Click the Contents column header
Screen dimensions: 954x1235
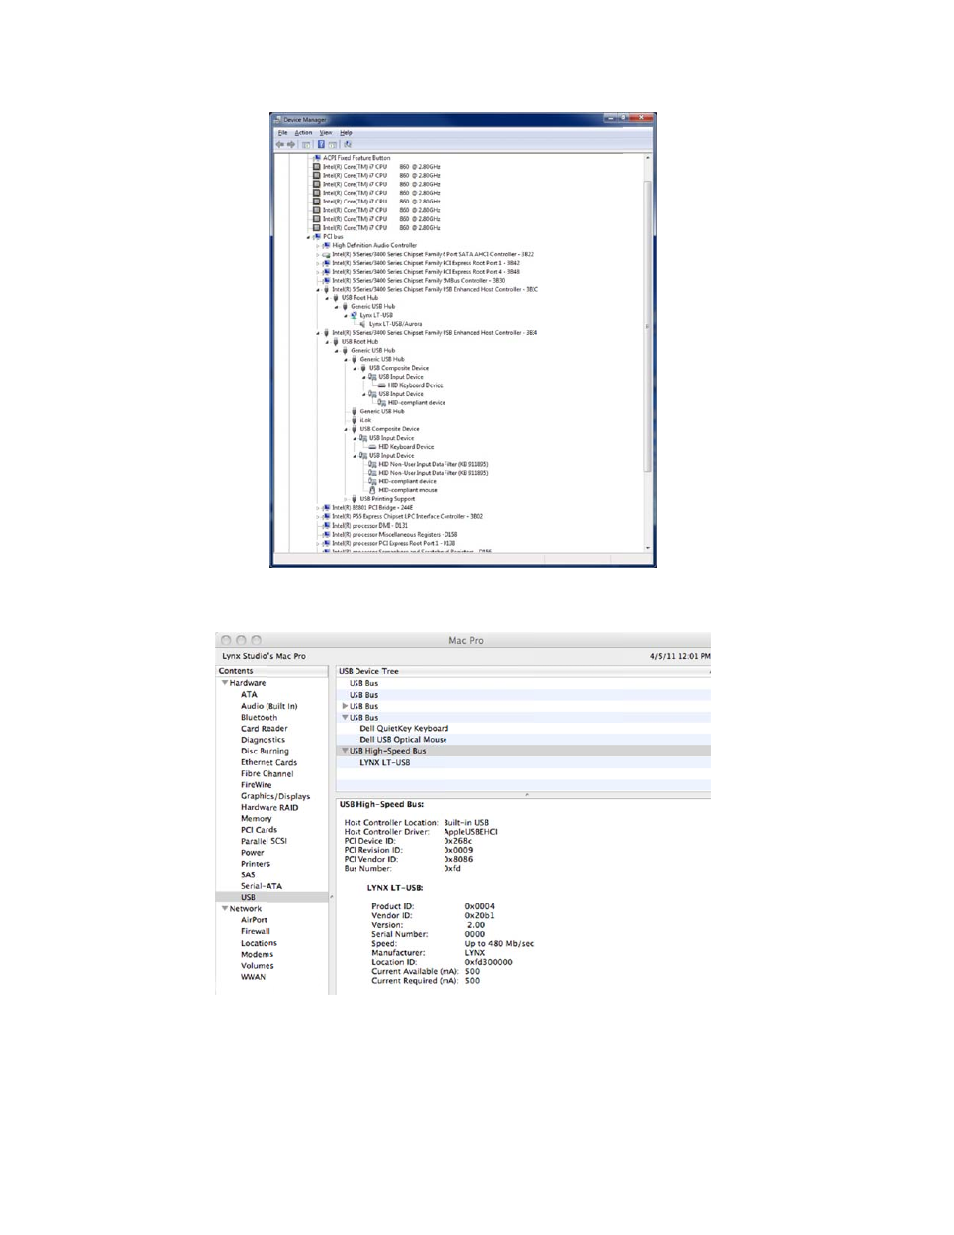(x=272, y=671)
